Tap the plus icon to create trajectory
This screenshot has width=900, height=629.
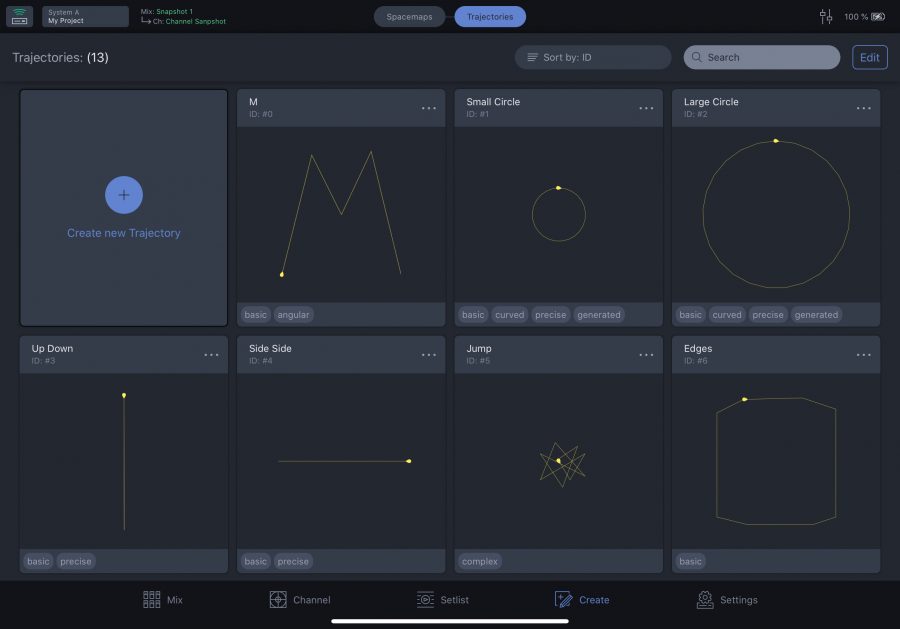(x=124, y=195)
